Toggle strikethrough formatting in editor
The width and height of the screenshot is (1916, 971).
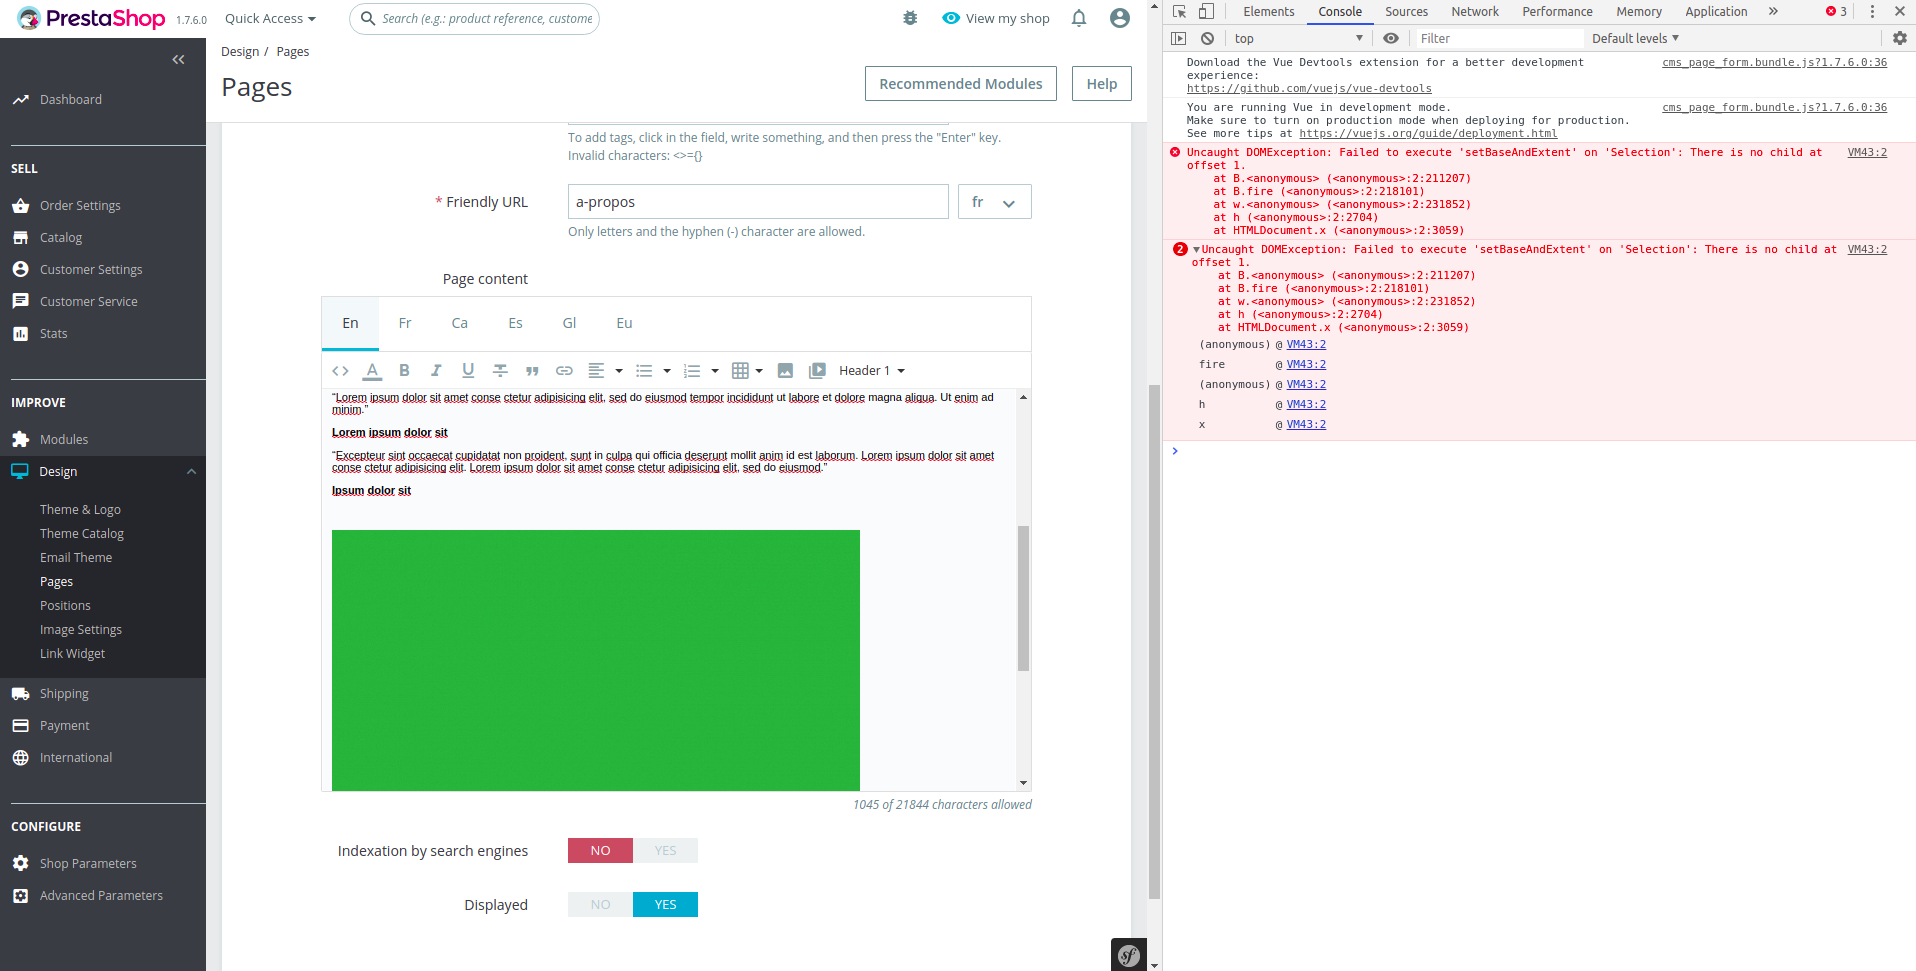pyautogui.click(x=500, y=371)
